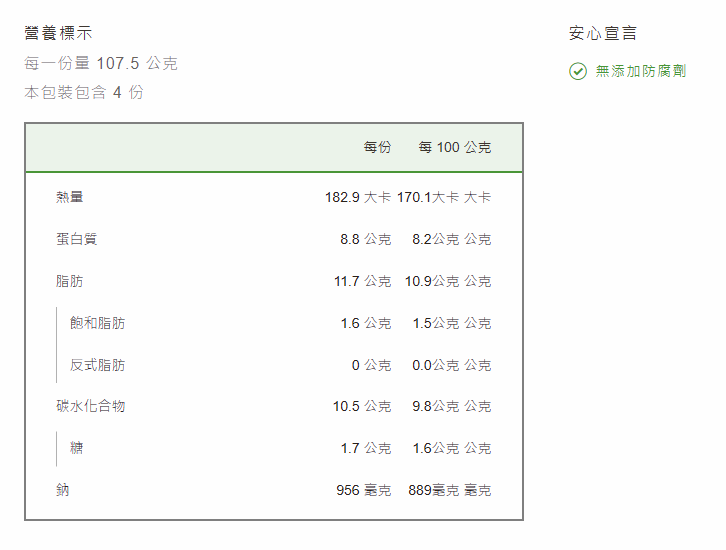
Task: Select the 安心宣言 heading
Action: (x=603, y=33)
